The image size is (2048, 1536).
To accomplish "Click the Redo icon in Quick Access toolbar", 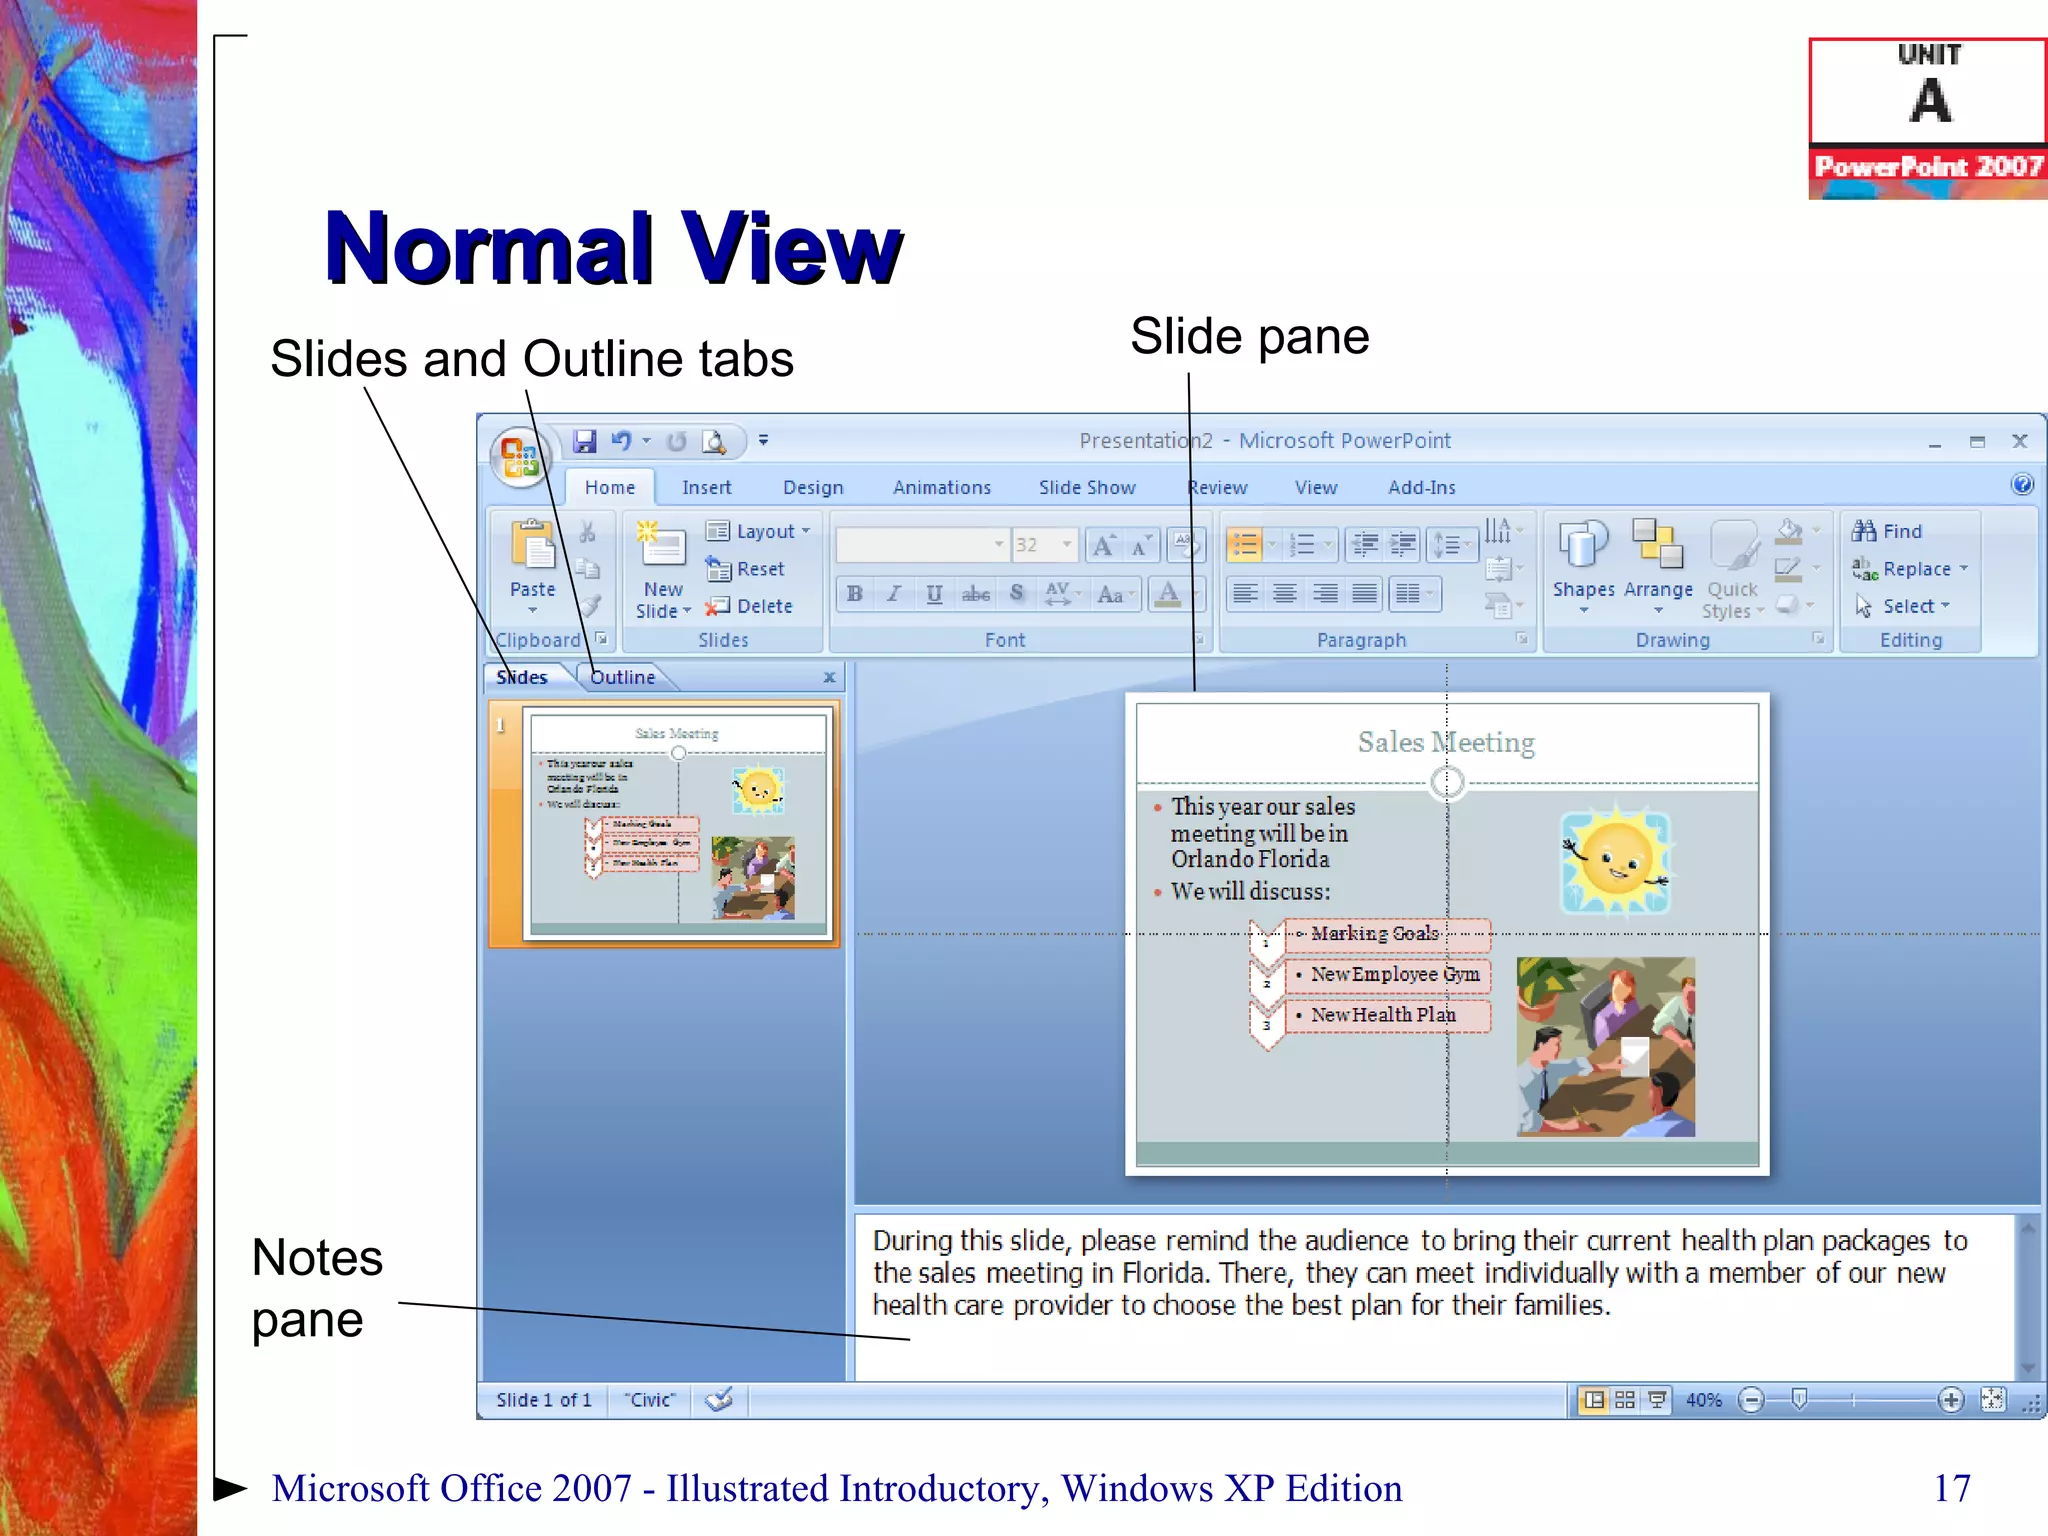I will coord(677,441).
